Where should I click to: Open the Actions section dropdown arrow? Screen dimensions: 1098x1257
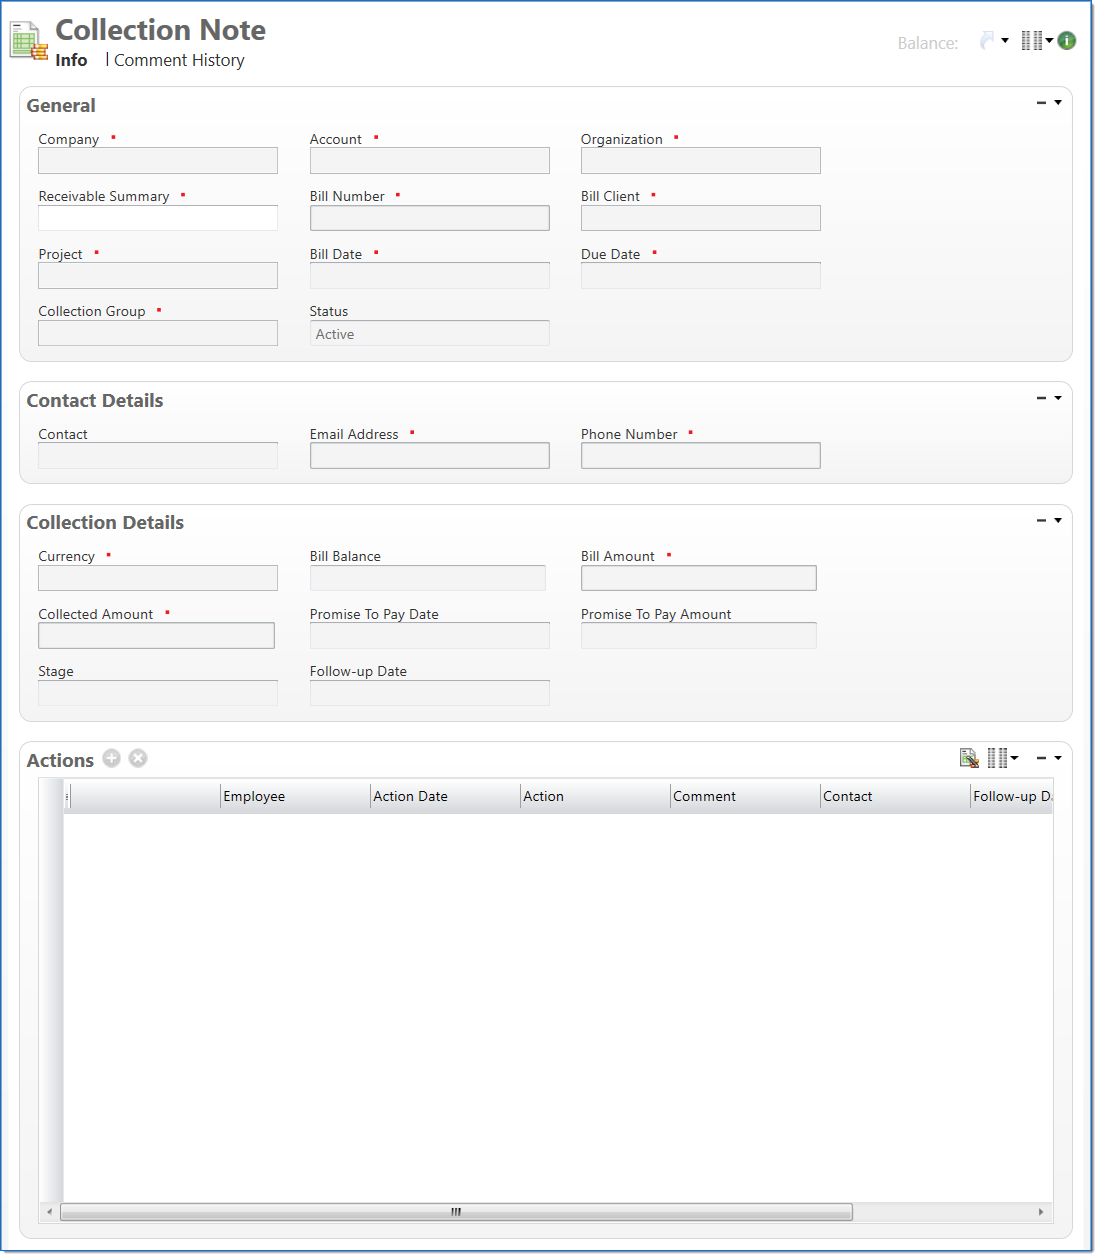pos(1058,759)
